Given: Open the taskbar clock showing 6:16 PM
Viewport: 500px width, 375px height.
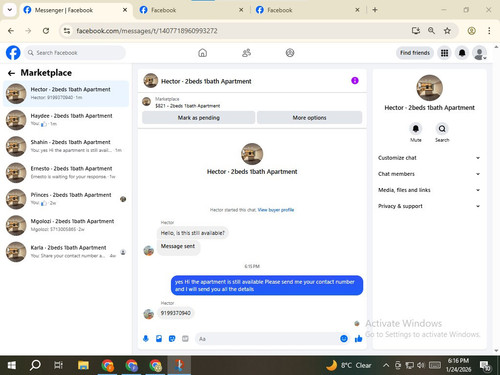Looking at the screenshot, I should [x=459, y=365].
